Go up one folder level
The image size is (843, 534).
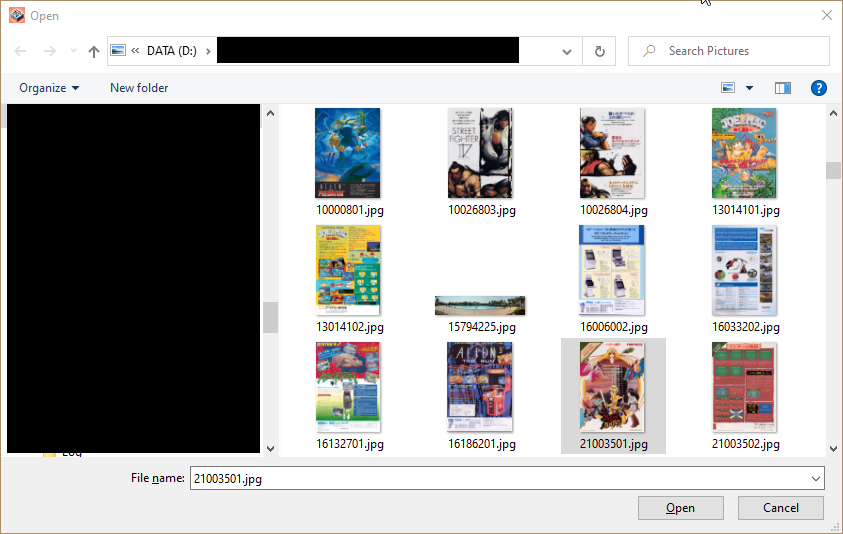[x=94, y=51]
